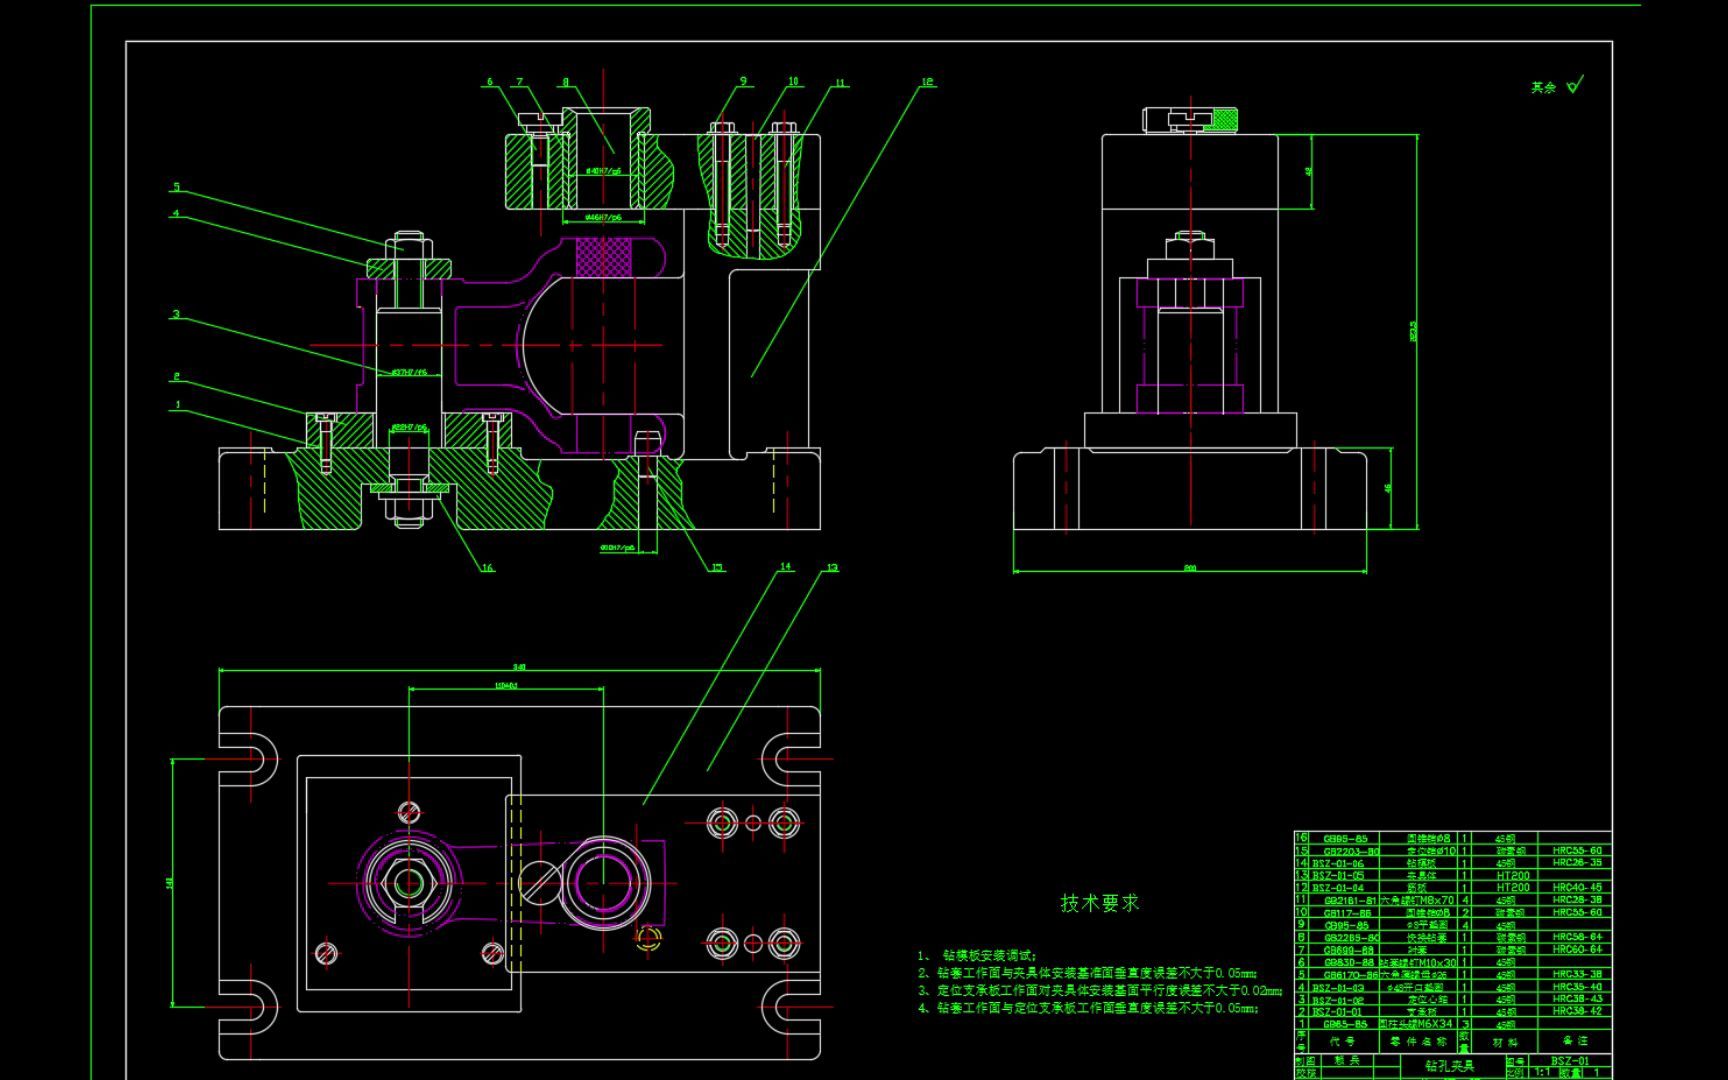Click requirement line '1、钻模板安装调试'
Screen dimensions: 1728x1080
[977, 956]
